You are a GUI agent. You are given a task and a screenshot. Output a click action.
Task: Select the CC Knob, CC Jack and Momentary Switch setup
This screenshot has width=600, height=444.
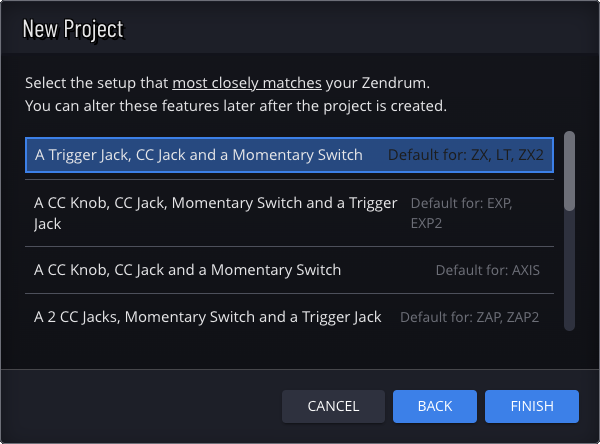[x=187, y=270]
